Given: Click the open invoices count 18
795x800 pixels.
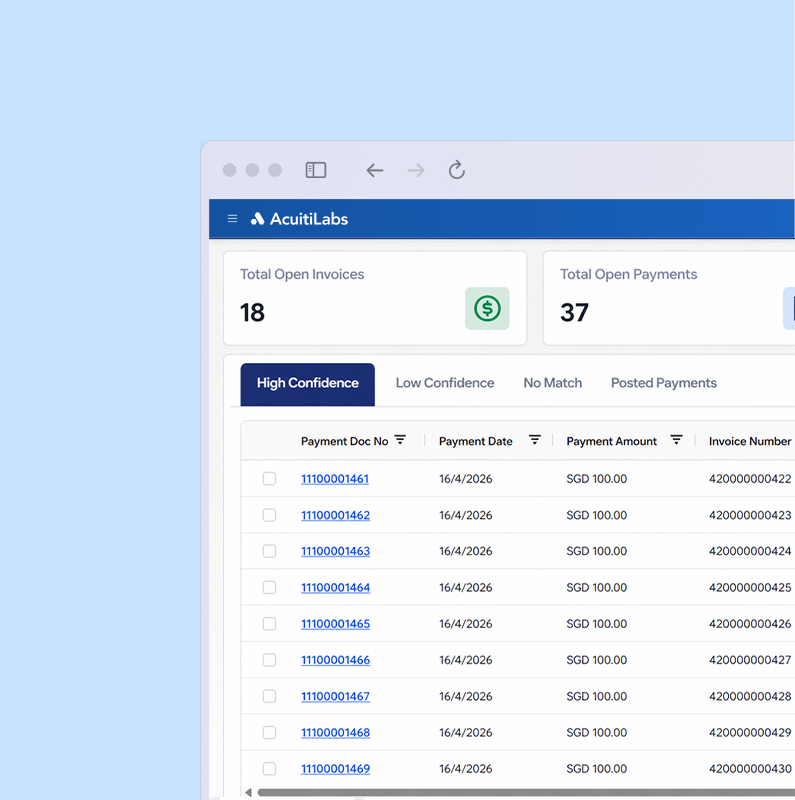Looking at the screenshot, I should coord(252,312).
